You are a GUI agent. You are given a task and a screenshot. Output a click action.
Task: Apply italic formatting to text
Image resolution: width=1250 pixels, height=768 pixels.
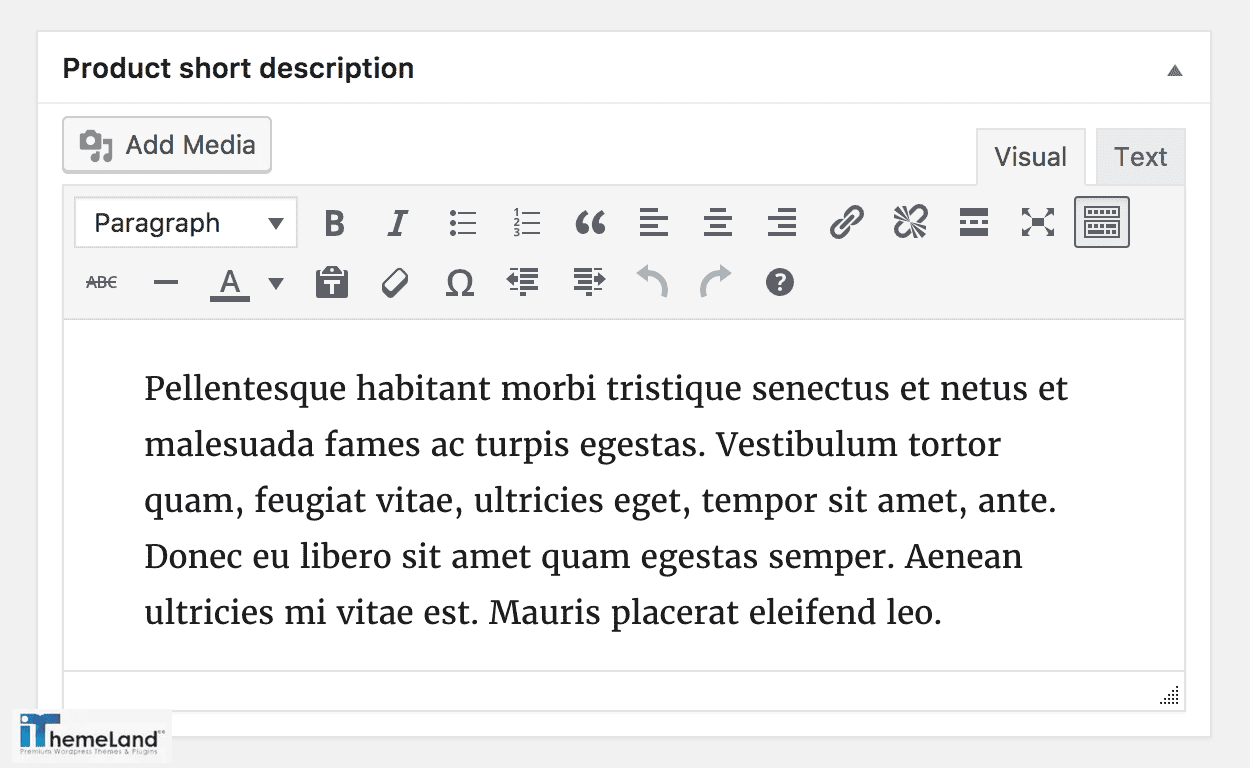pos(397,223)
